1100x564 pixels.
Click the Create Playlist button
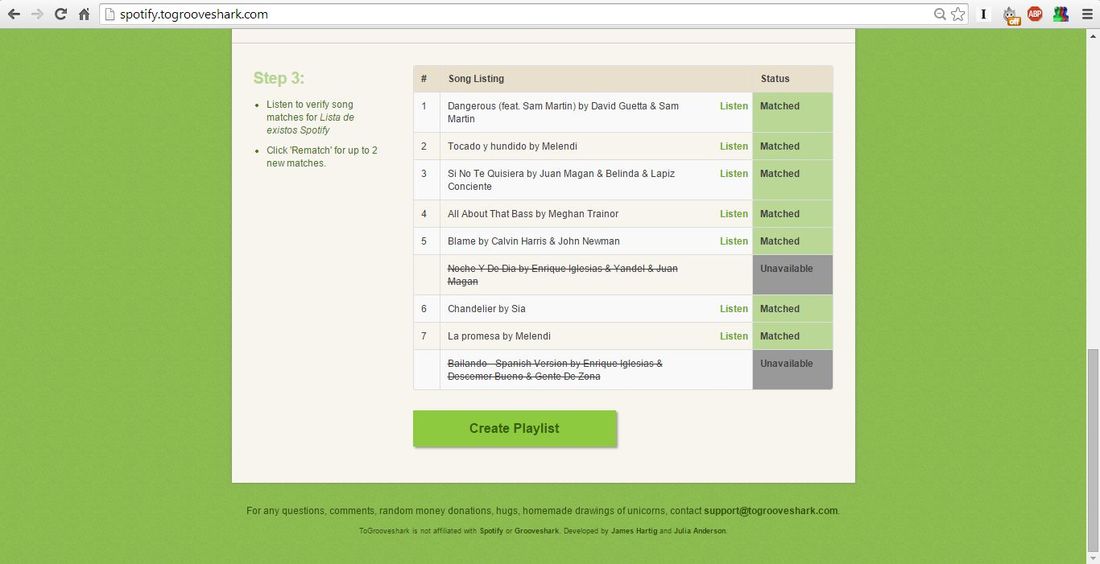(515, 429)
